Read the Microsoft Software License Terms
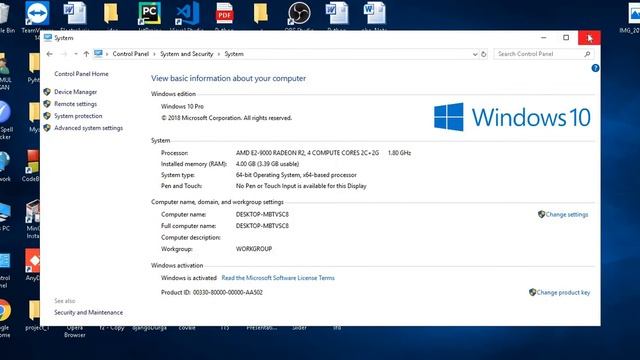This screenshot has height=360, width=640. pyautogui.click(x=278, y=278)
